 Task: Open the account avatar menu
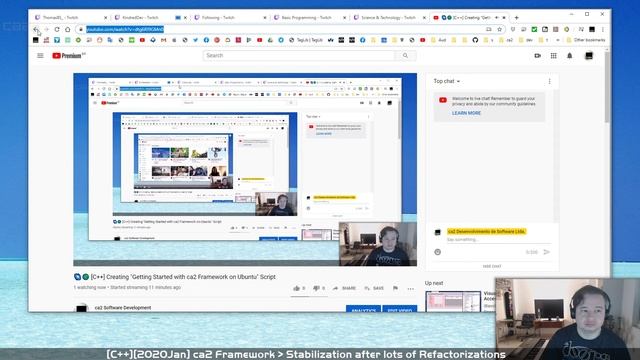(589, 56)
